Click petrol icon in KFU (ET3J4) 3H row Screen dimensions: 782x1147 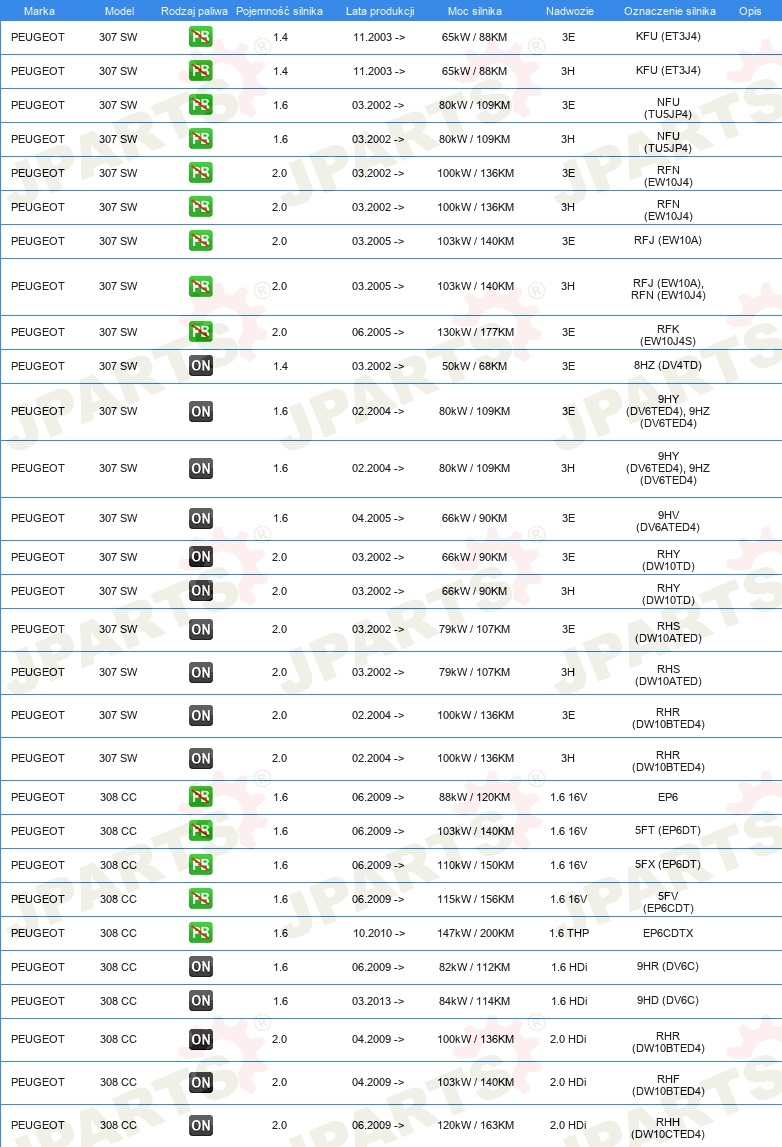click(x=200, y=71)
